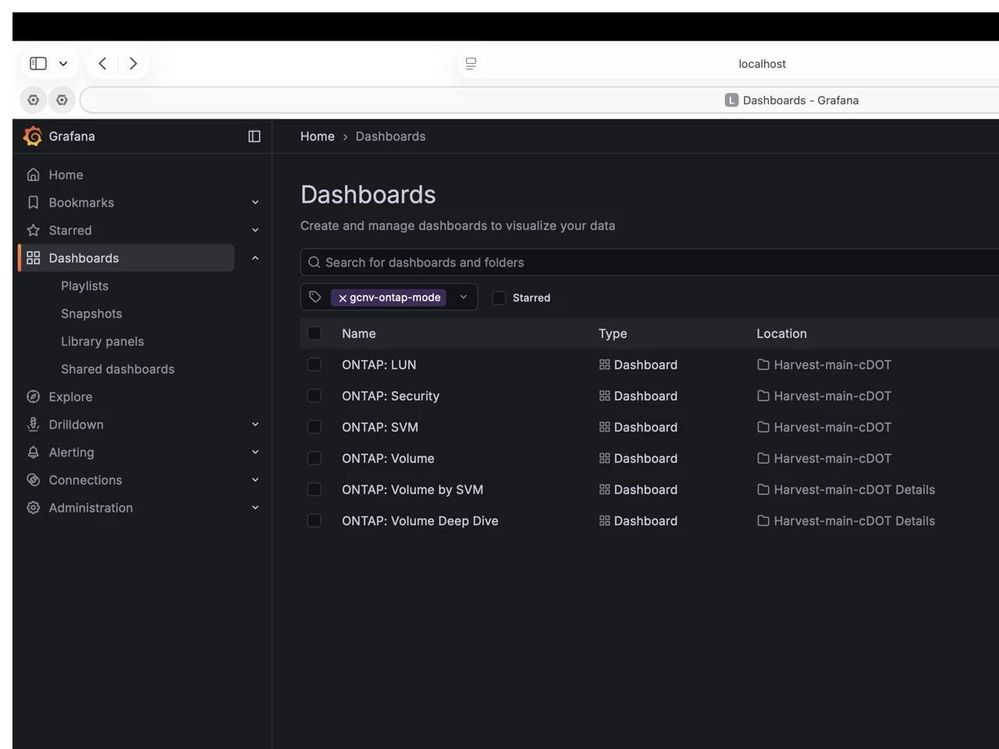
Task: Click the second extension icon beside the tab bar
Action: coord(62,100)
